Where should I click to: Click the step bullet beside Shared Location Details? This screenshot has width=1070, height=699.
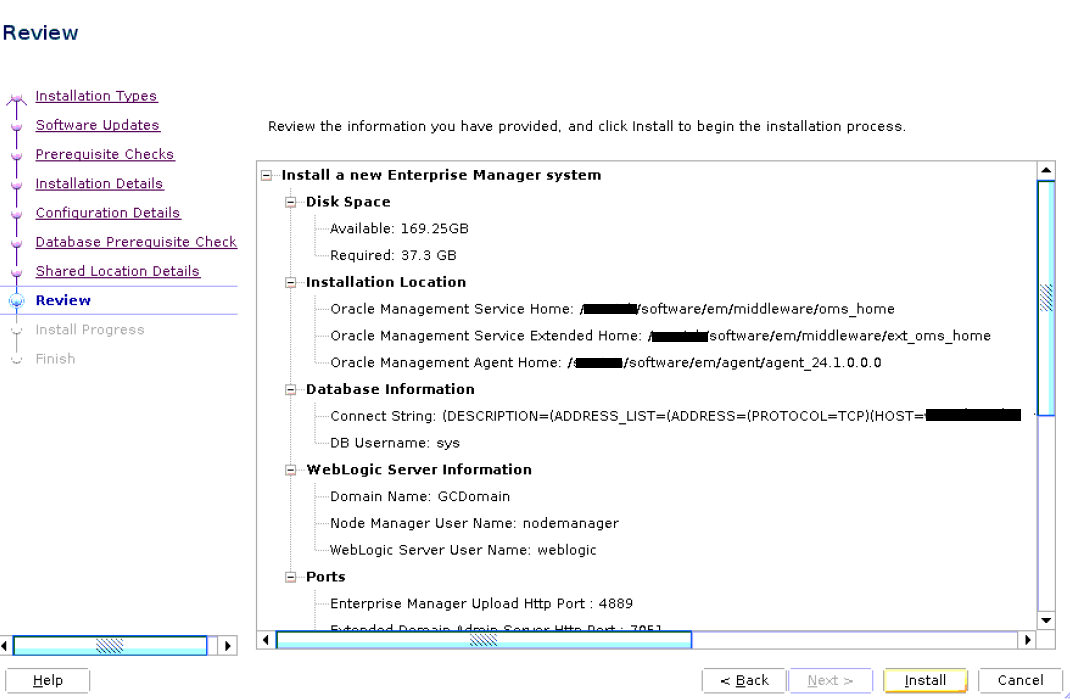coord(17,273)
